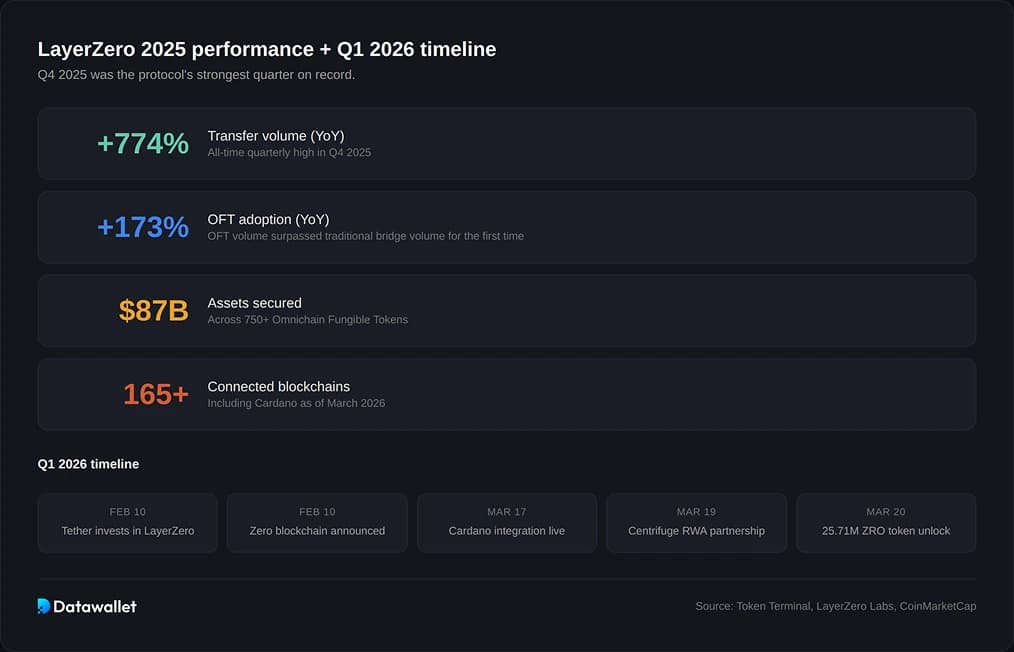
Task: Click the green +774% figure
Action: pyautogui.click(x=143, y=144)
